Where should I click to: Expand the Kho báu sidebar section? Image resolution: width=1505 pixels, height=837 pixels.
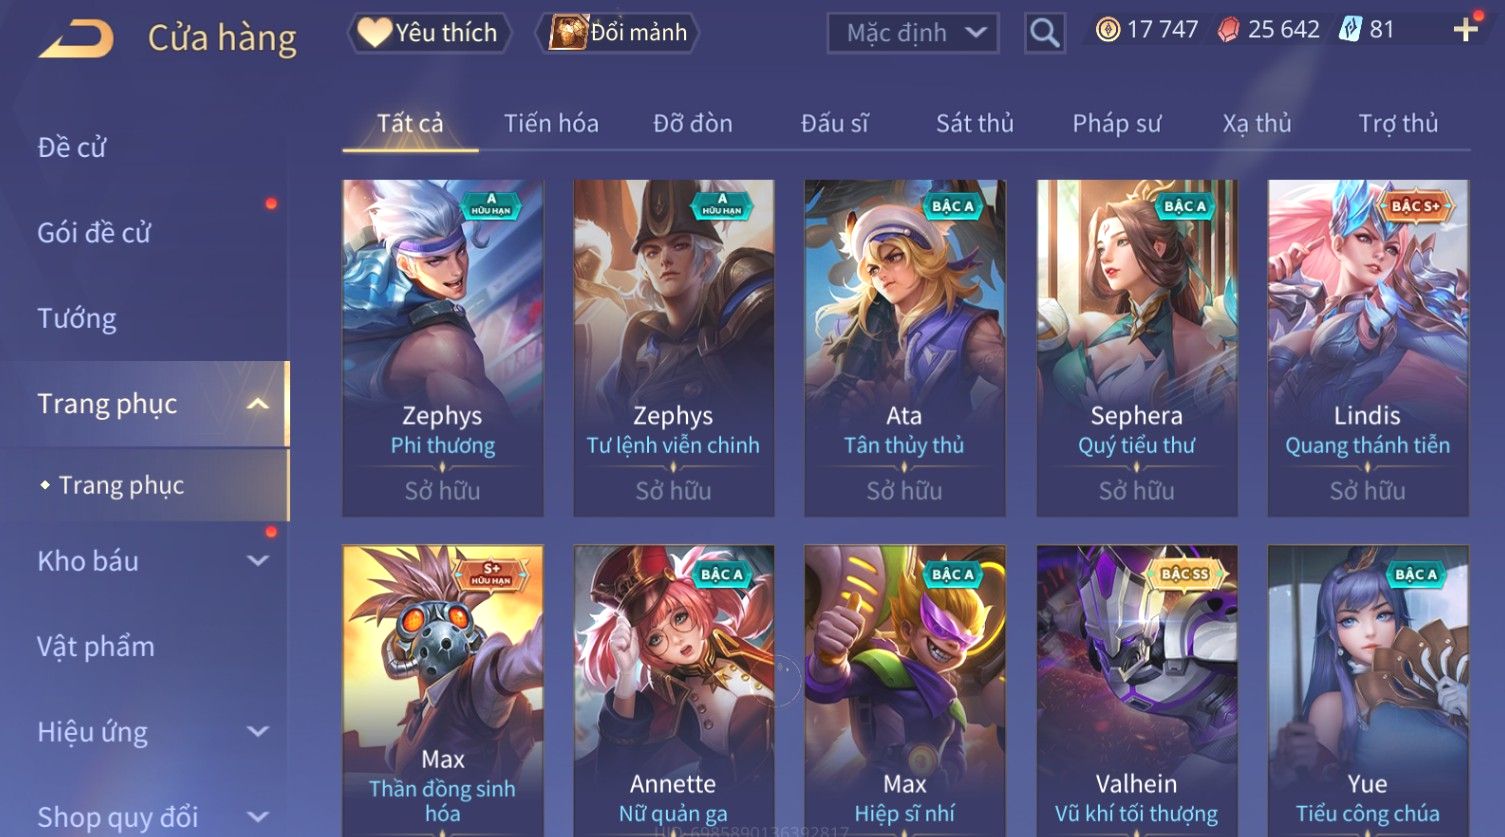coord(257,561)
